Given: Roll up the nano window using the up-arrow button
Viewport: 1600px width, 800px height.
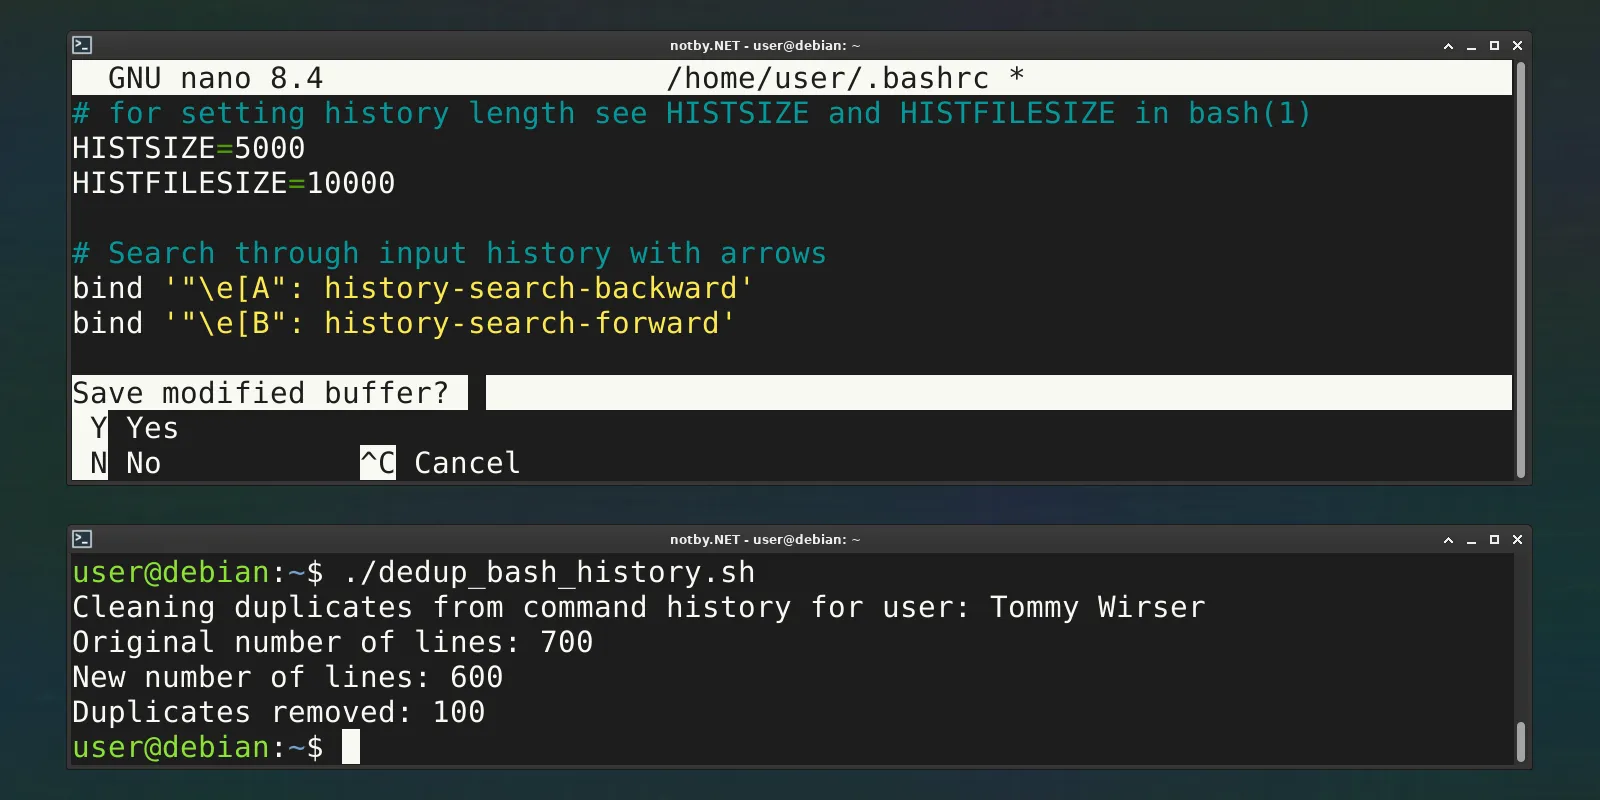Looking at the screenshot, I should pos(1448,46).
